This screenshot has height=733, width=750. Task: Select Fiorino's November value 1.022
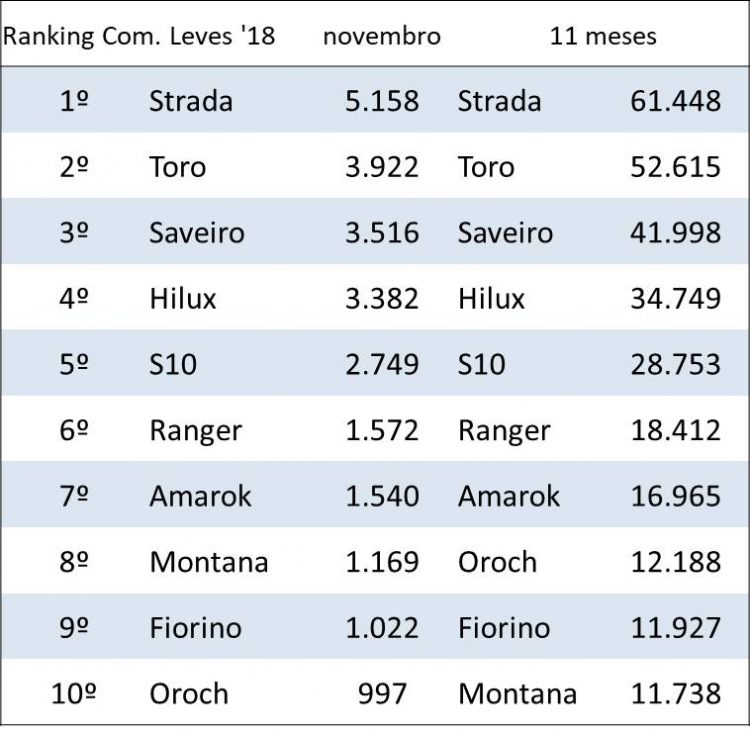point(381,628)
